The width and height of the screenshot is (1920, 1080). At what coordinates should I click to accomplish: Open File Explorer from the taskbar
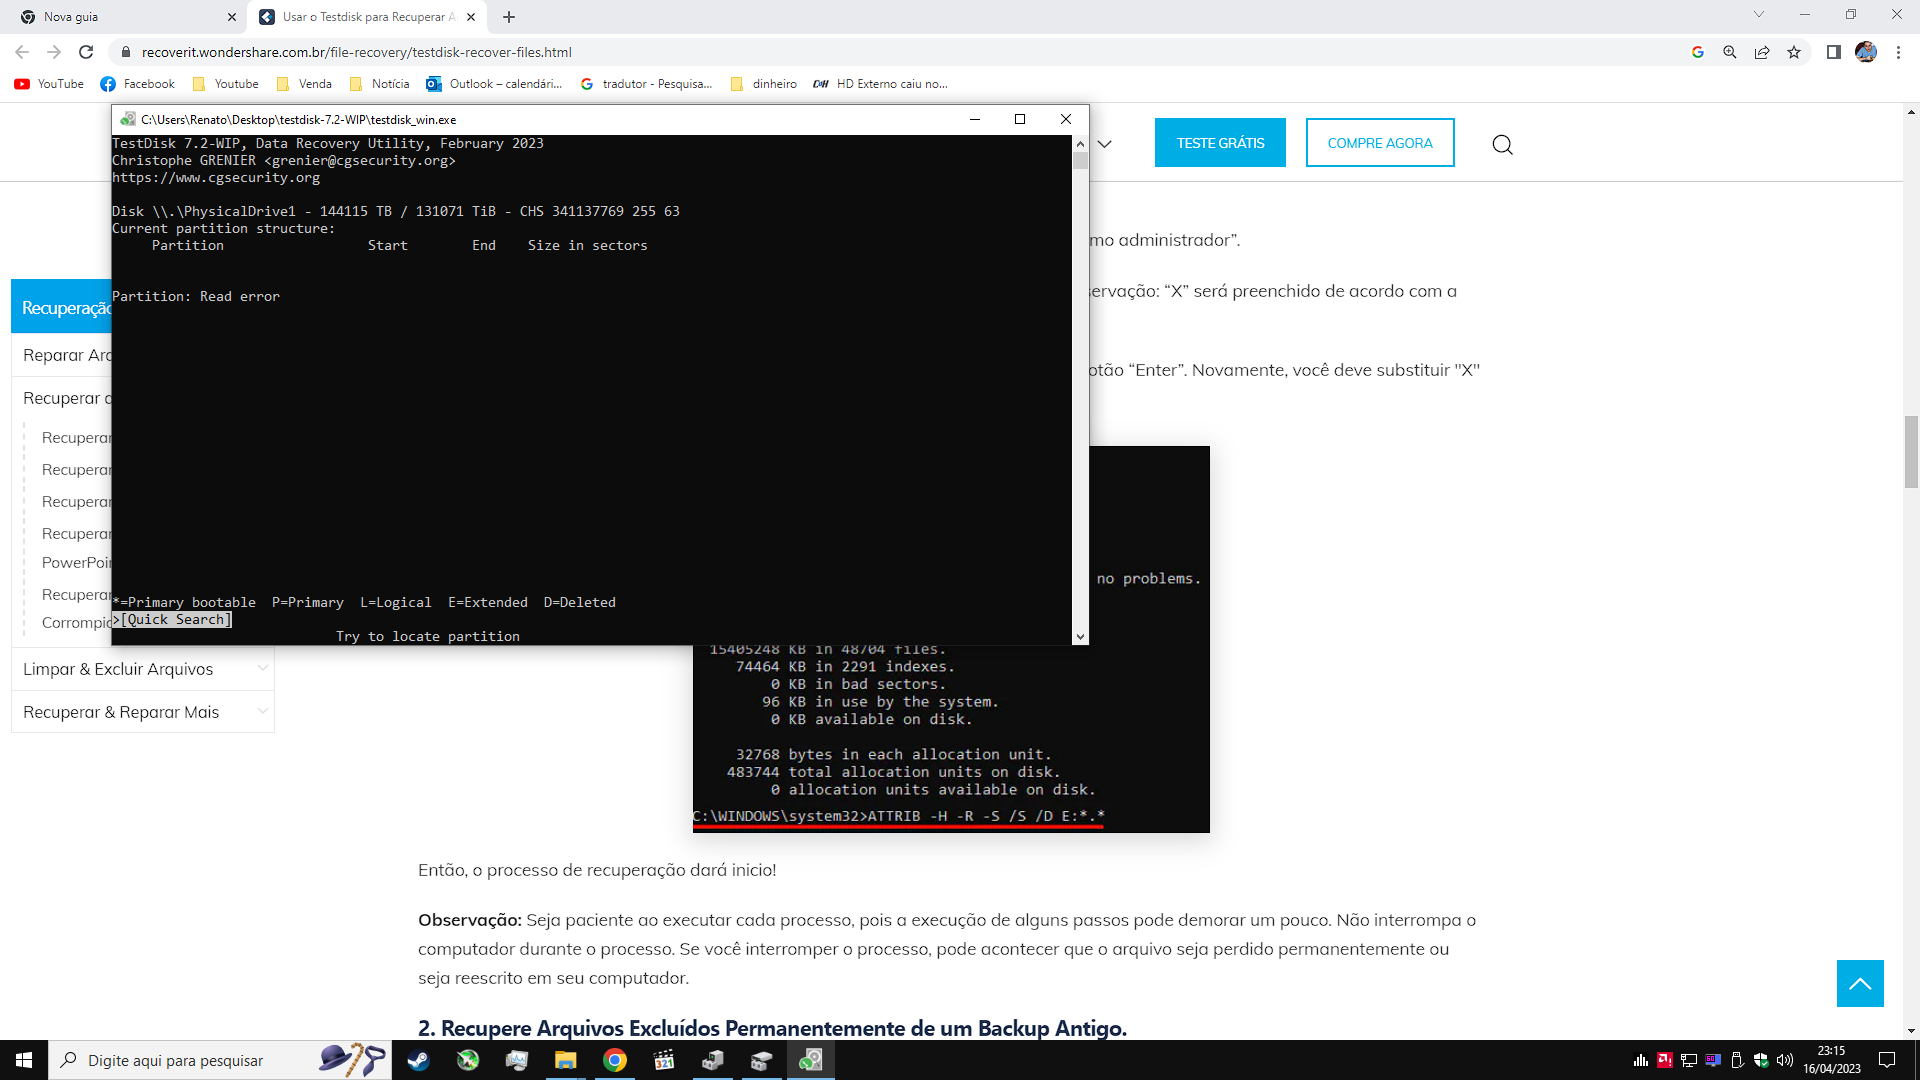coord(566,1060)
